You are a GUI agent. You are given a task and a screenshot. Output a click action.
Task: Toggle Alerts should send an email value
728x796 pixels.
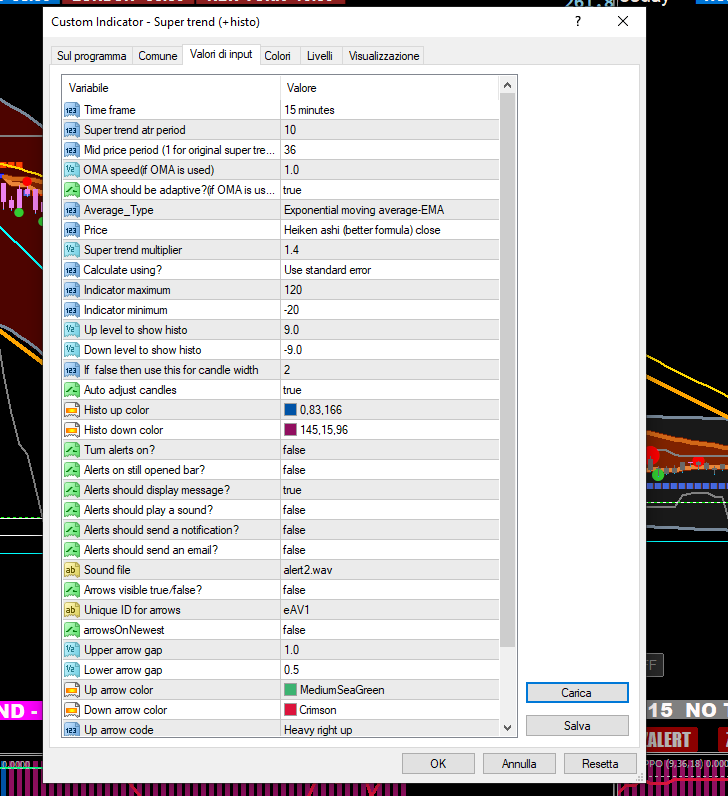click(x=390, y=550)
